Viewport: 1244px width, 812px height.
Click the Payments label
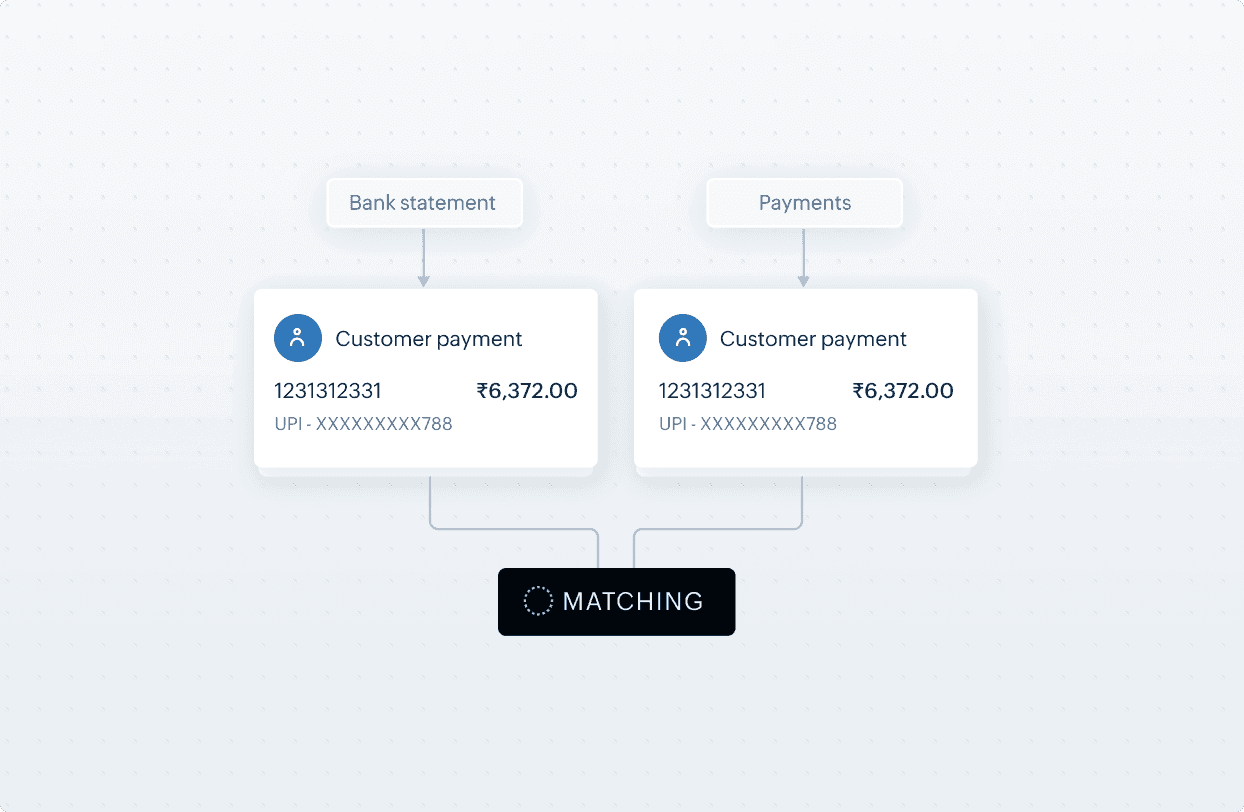point(804,203)
